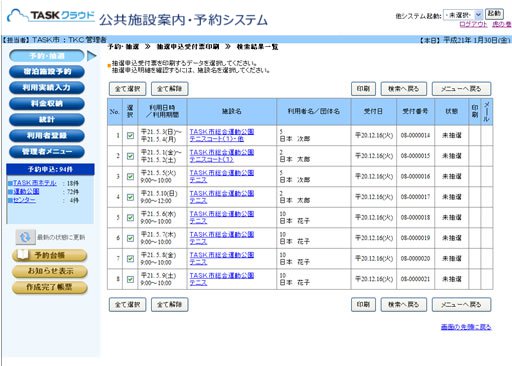
Task: Click 検索へ戻る below the table
Action: point(404,305)
